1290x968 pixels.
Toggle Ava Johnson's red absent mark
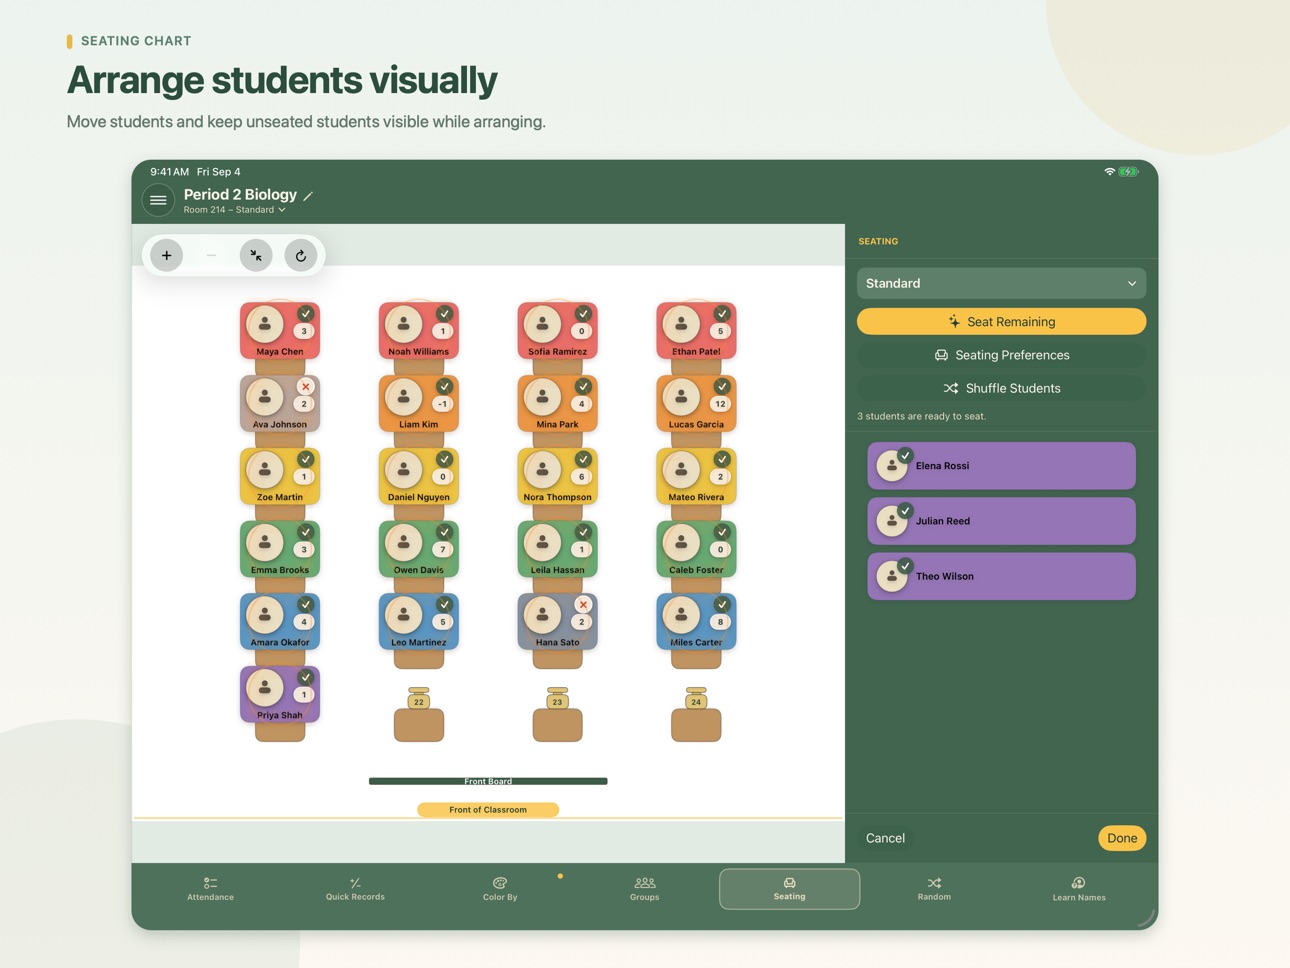pyautogui.click(x=306, y=386)
